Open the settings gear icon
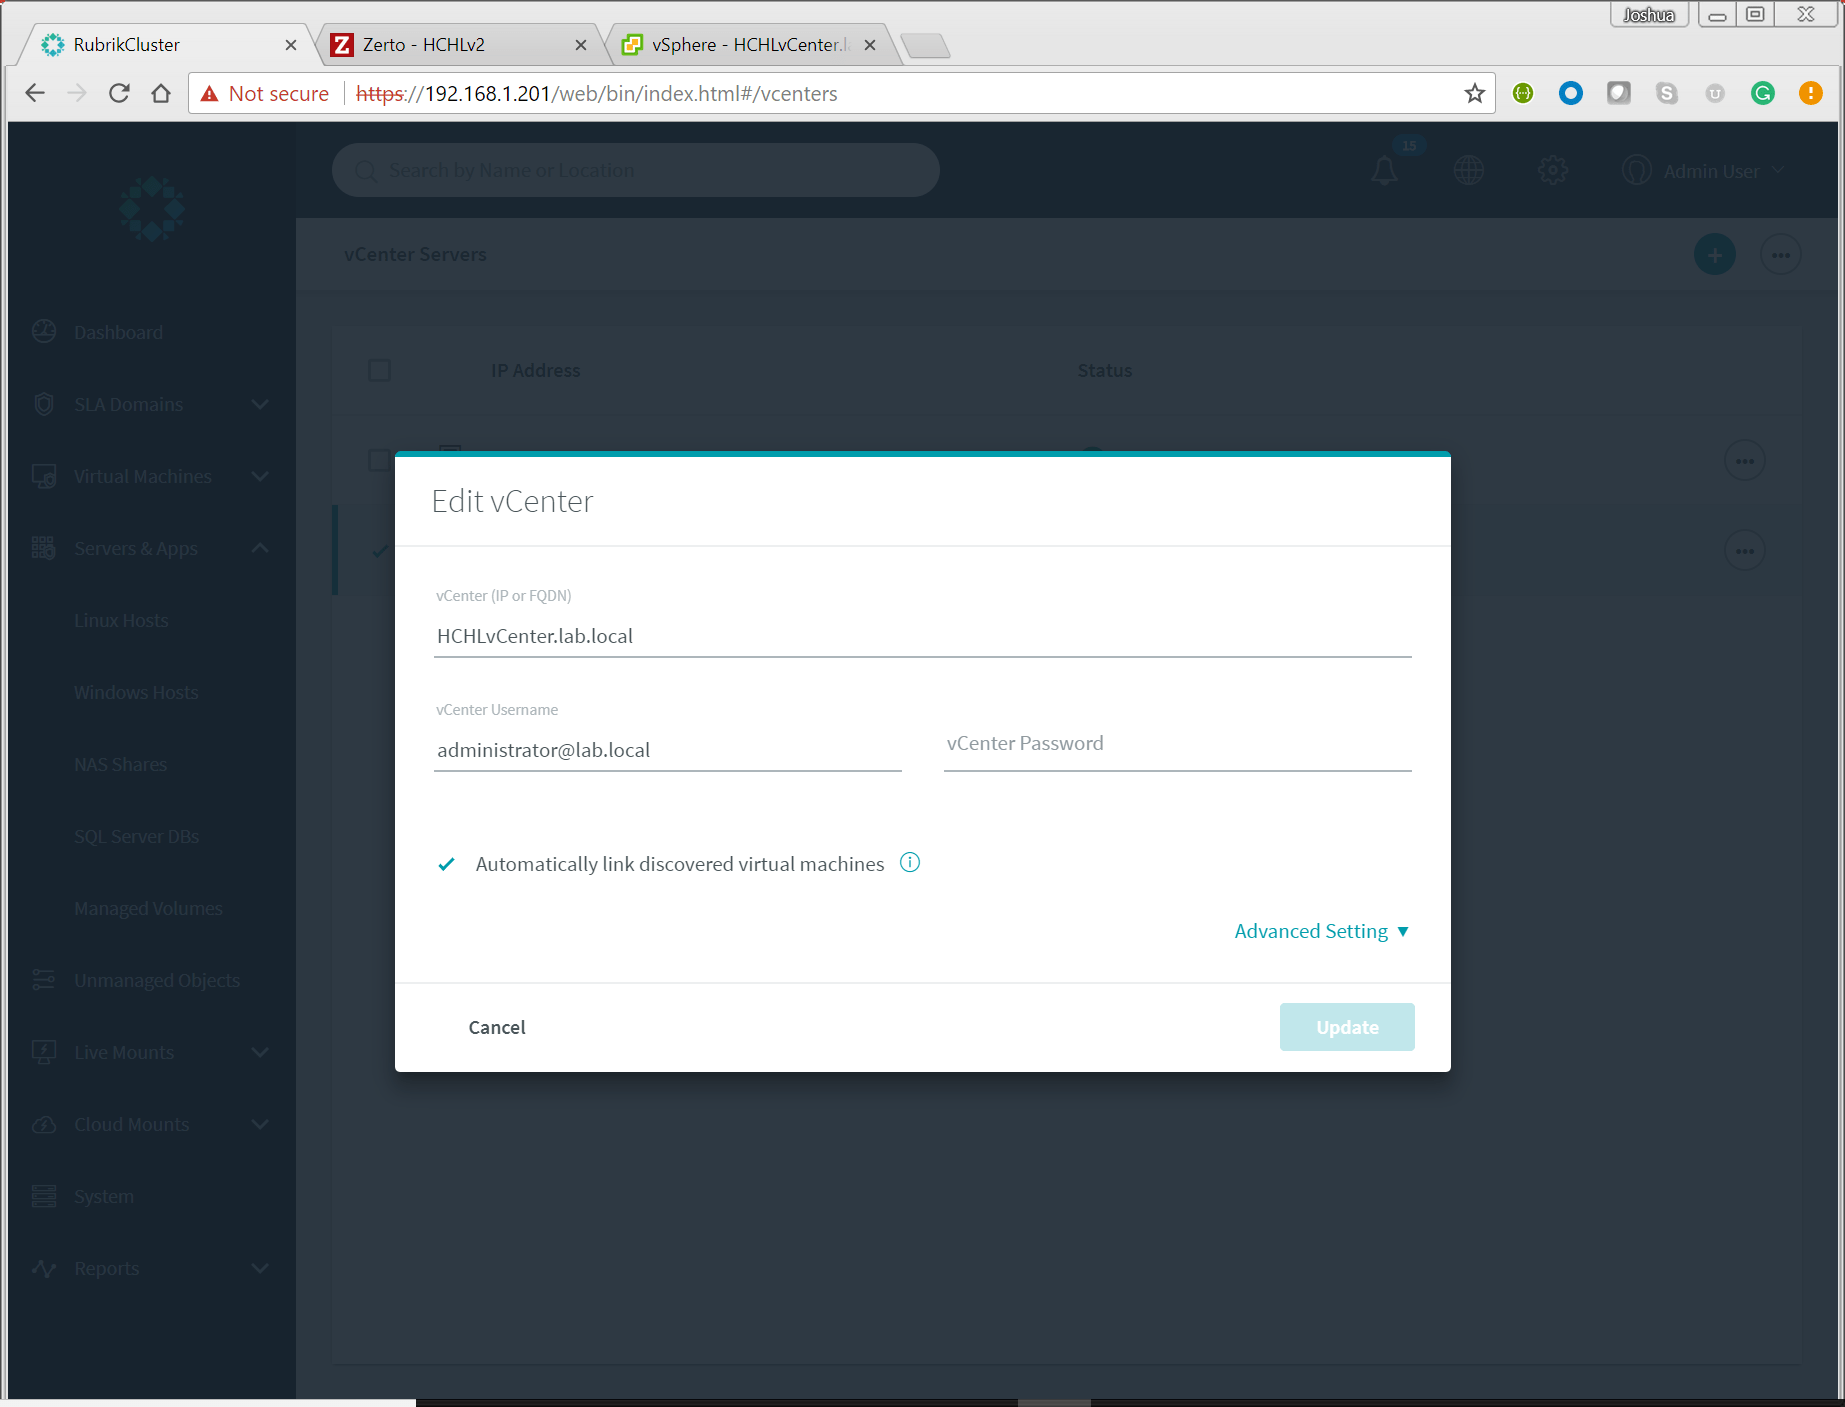The width and height of the screenshot is (1845, 1407). coord(1552,170)
